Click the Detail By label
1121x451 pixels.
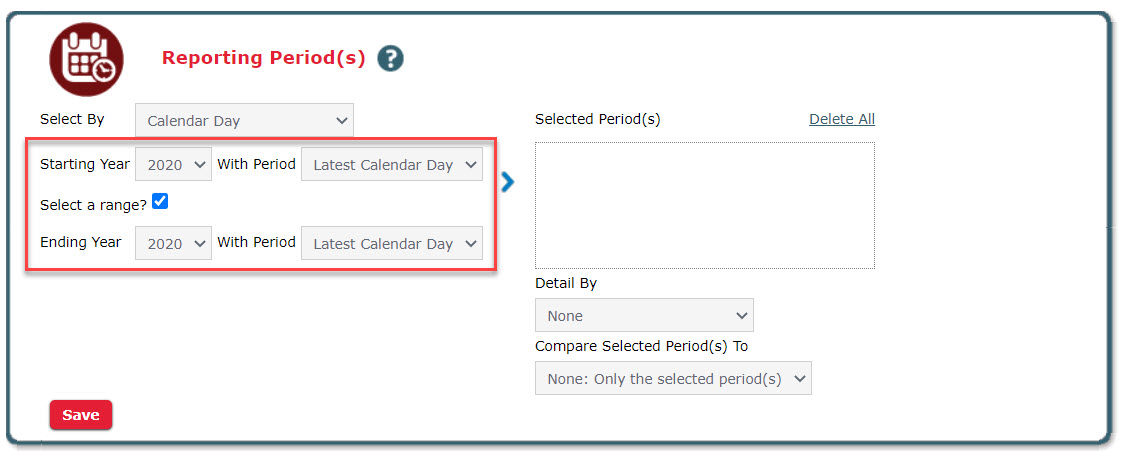[x=565, y=283]
